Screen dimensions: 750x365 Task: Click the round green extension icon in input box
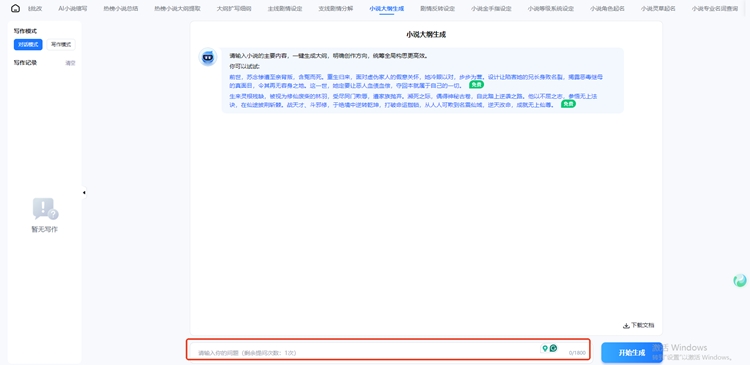click(553, 348)
